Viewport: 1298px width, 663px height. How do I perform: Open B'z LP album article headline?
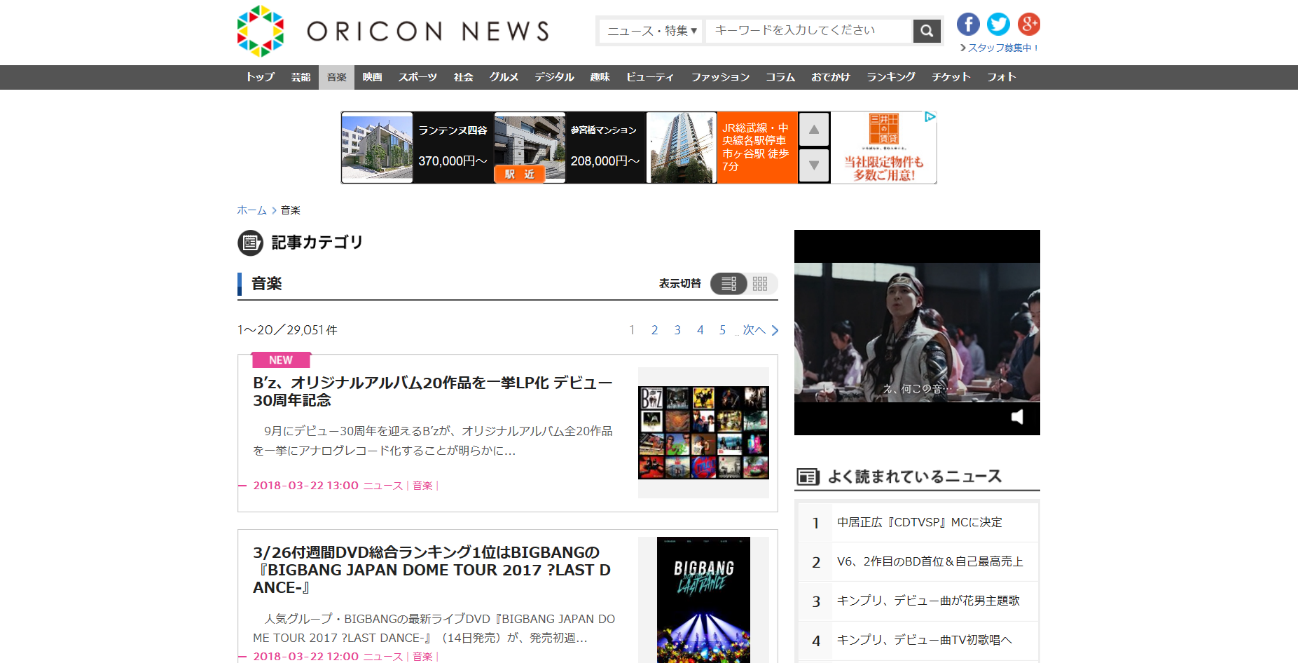click(432, 391)
